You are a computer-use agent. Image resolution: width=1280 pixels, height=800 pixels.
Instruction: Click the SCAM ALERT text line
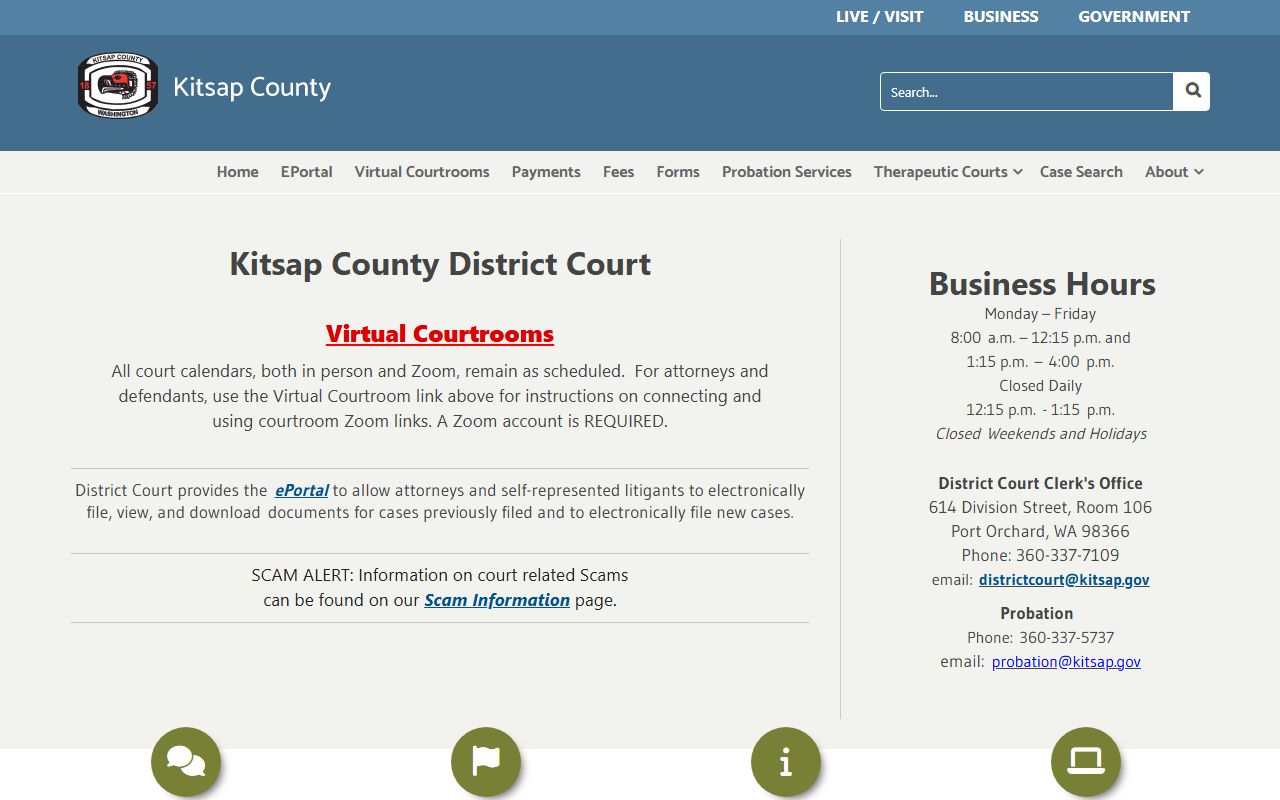pos(440,575)
